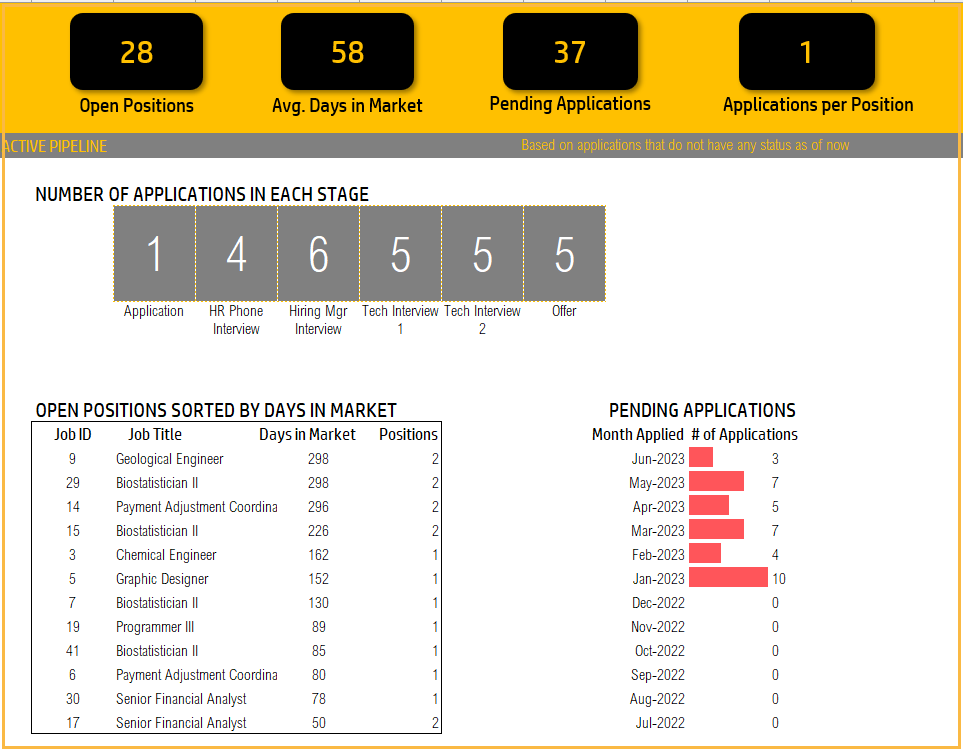Select the Feb-2023 application count 4
The width and height of the screenshot is (963, 751).
tap(775, 555)
